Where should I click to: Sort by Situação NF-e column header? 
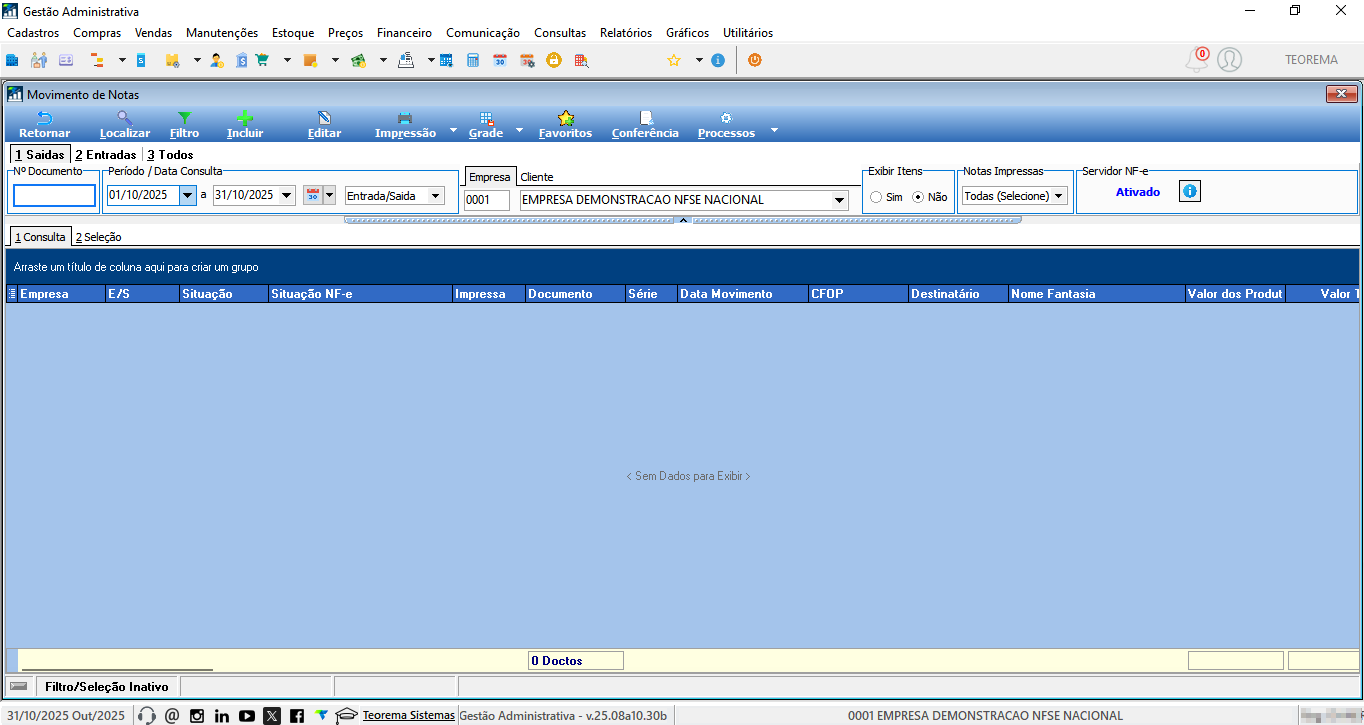(x=359, y=294)
